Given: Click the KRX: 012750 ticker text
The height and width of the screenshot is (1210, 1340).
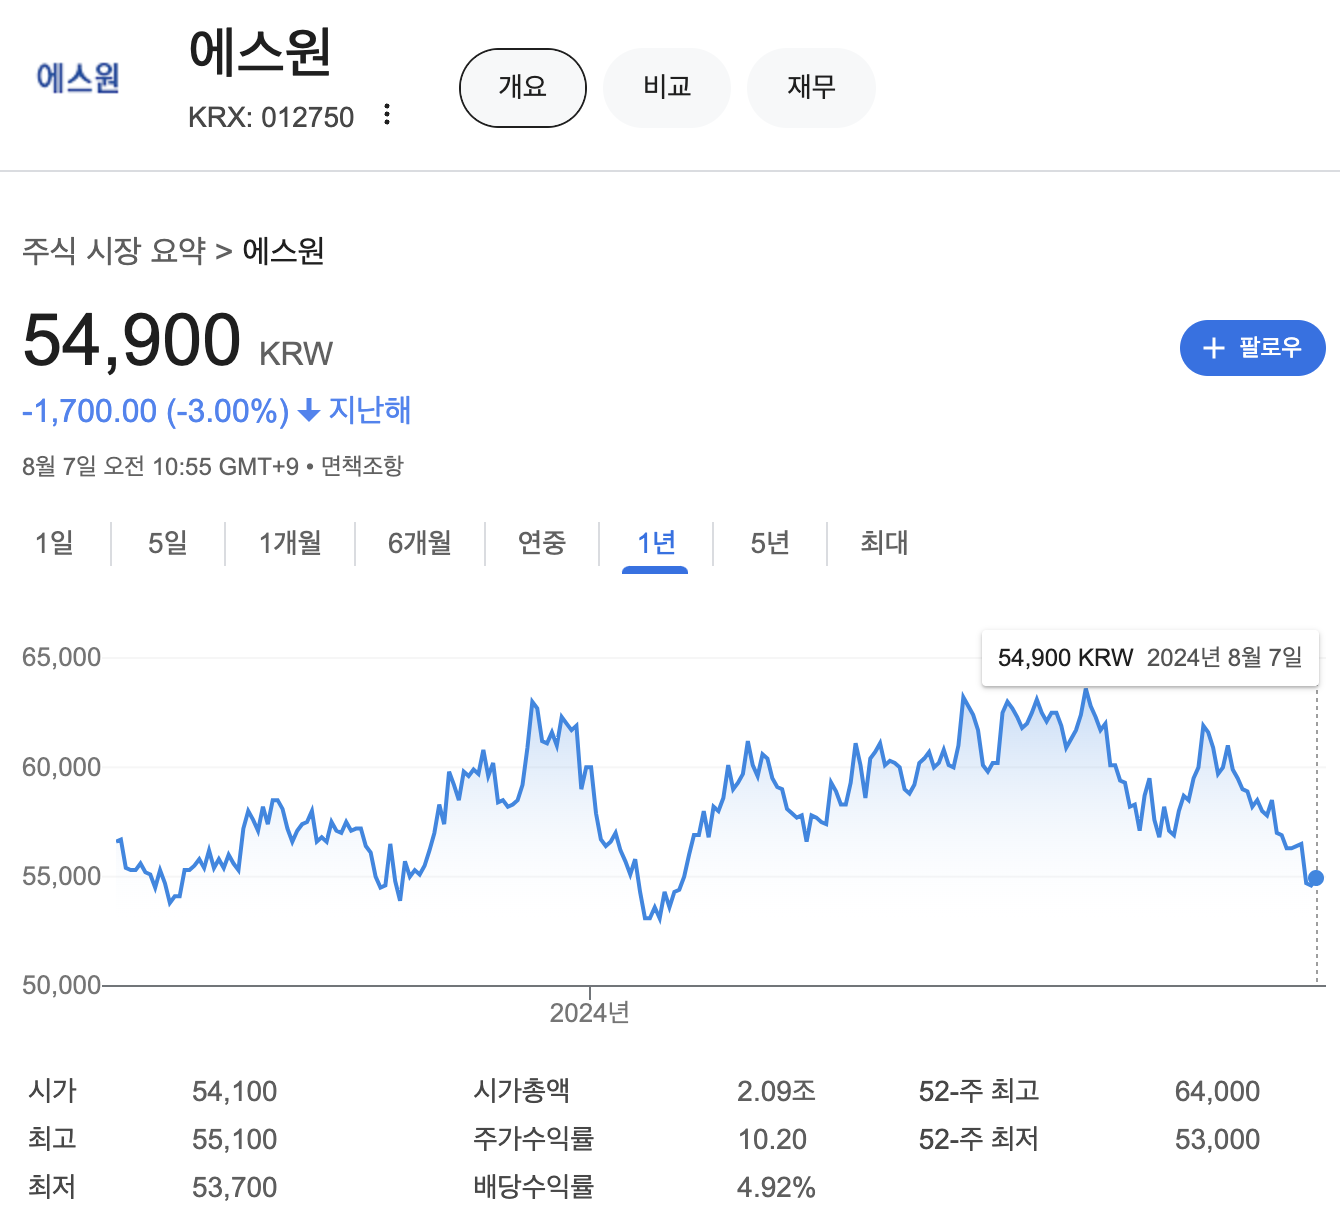Looking at the screenshot, I should click(271, 117).
